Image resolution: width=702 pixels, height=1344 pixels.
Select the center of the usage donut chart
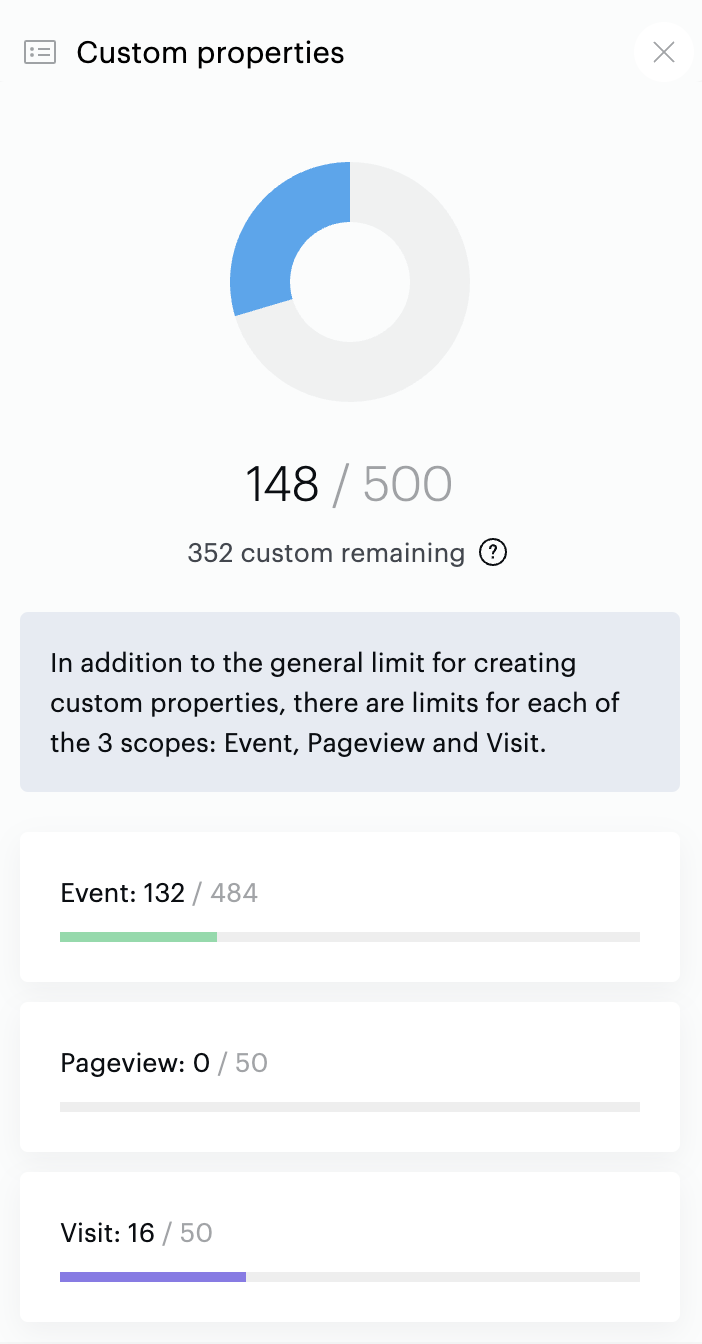point(350,281)
